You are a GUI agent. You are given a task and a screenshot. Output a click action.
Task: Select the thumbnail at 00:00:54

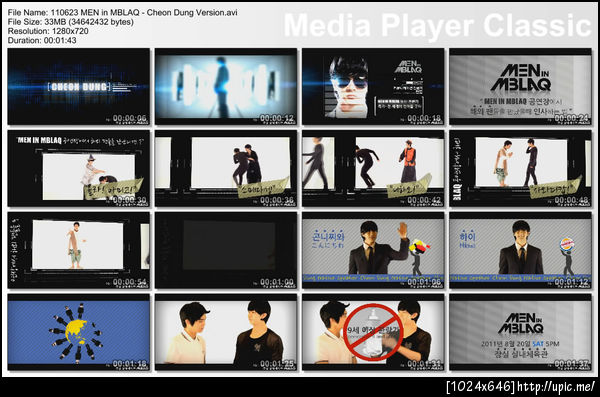(x=78, y=250)
